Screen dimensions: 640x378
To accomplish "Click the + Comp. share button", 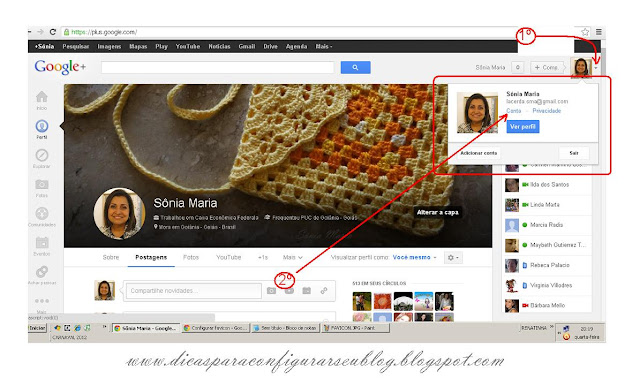I will pos(547,67).
